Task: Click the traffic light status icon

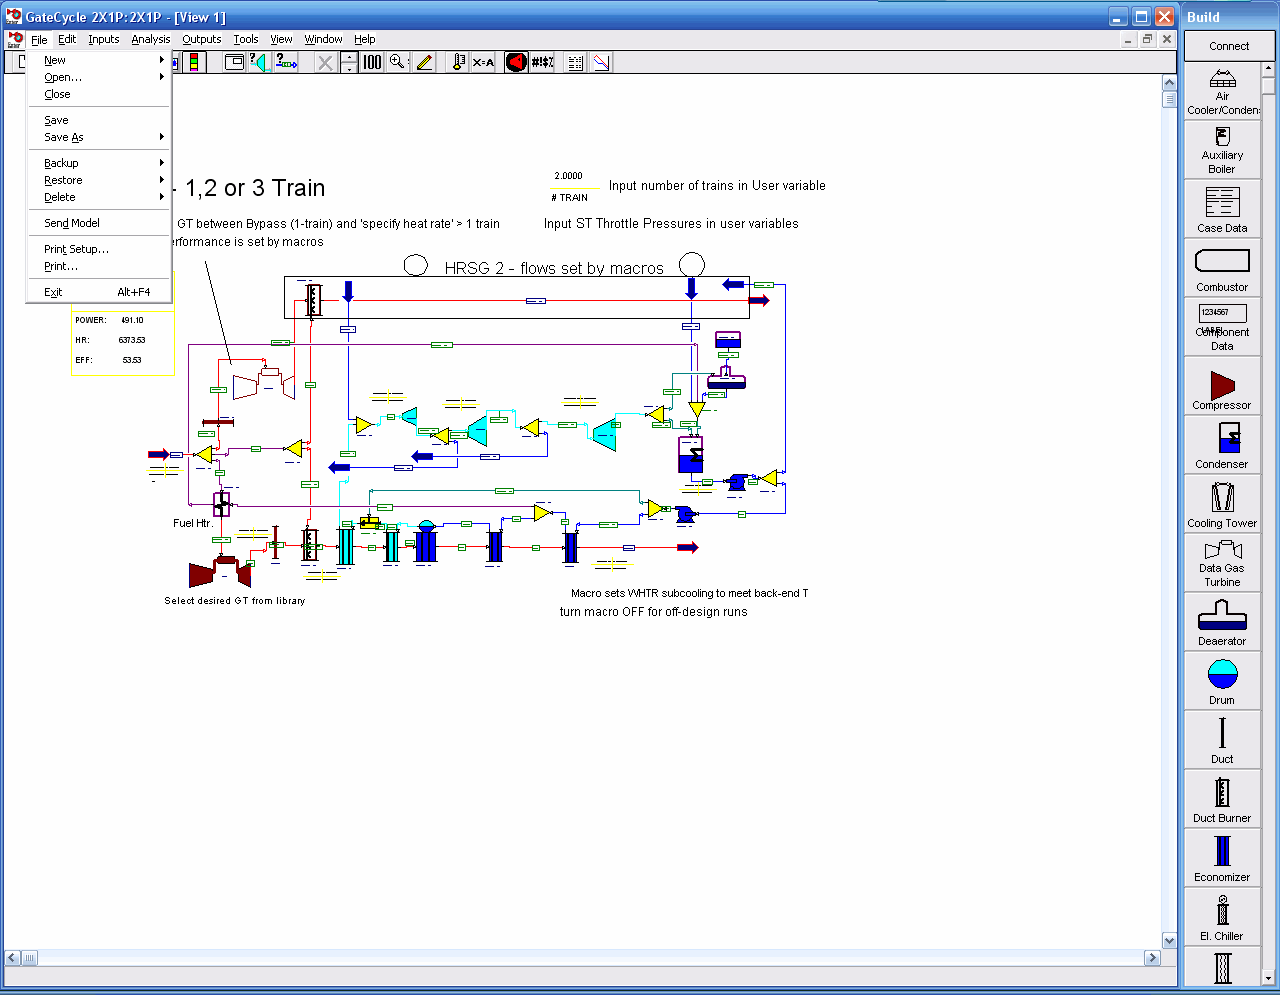Action: pyautogui.click(x=193, y=62)
